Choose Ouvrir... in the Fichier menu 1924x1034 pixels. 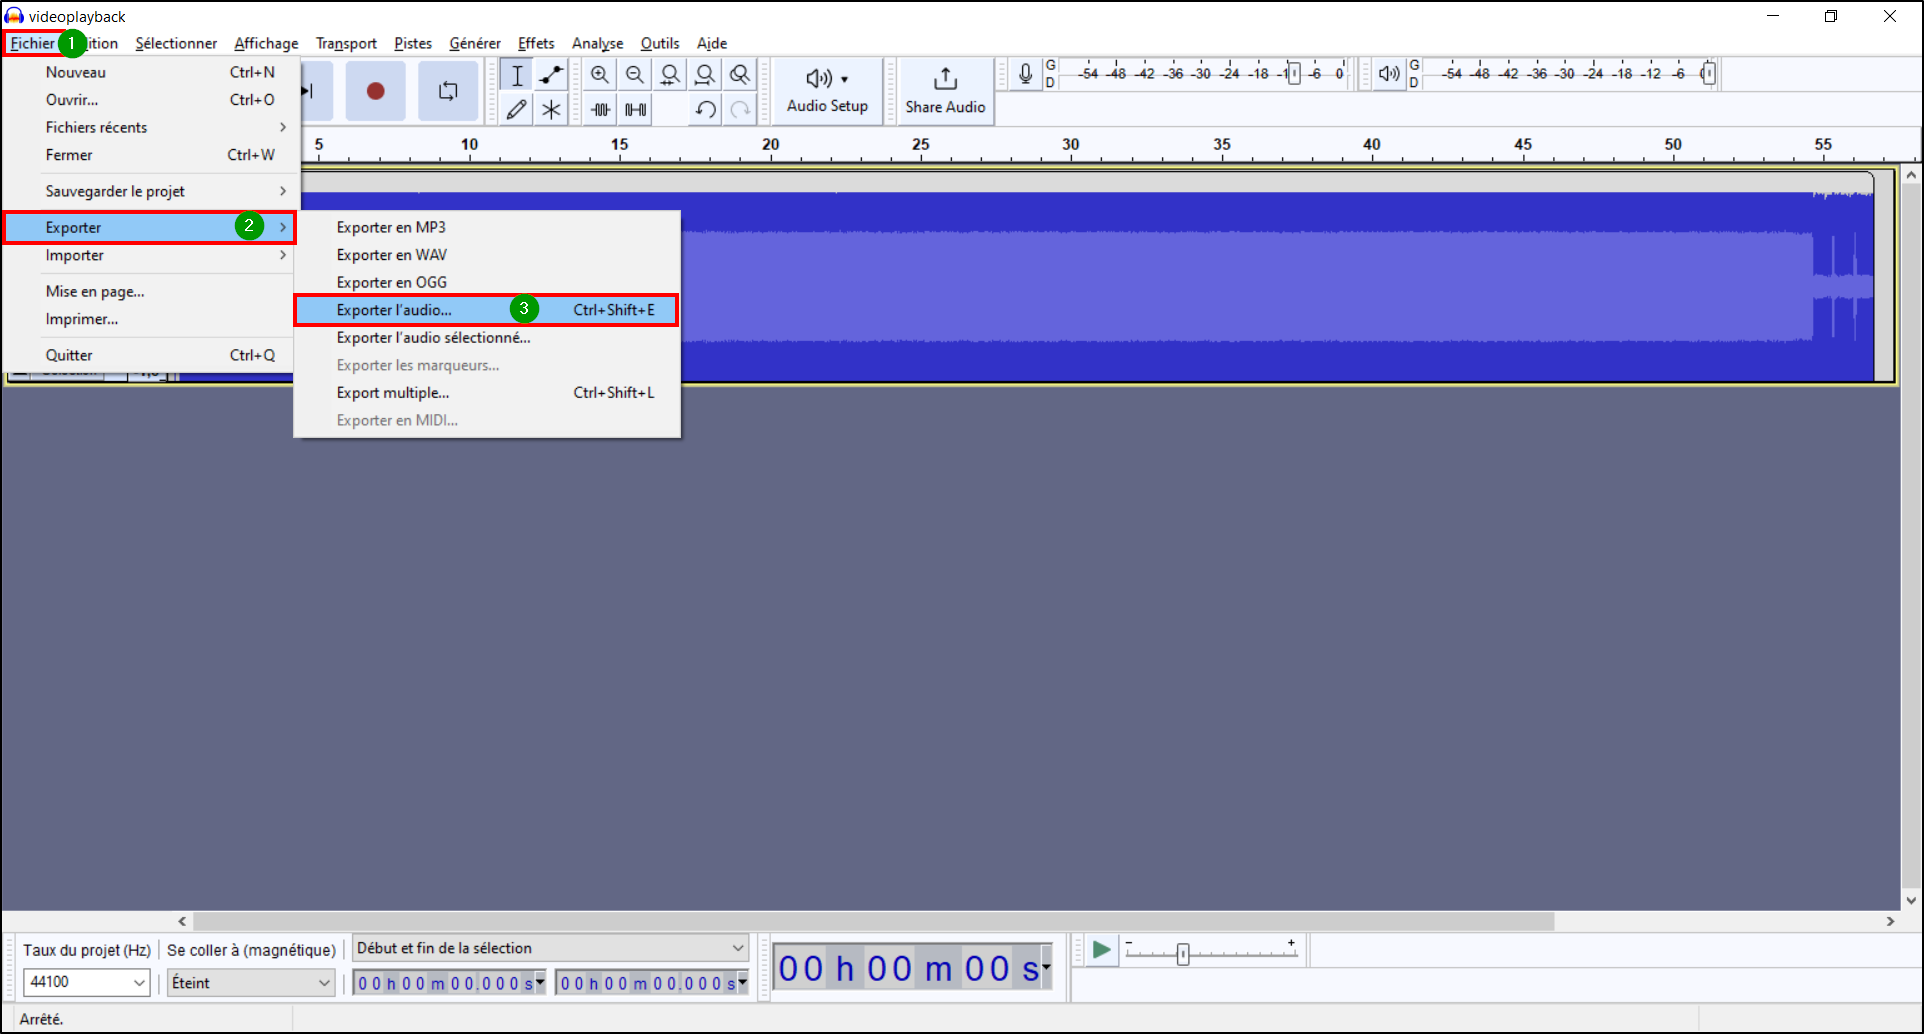coord(152,100)
